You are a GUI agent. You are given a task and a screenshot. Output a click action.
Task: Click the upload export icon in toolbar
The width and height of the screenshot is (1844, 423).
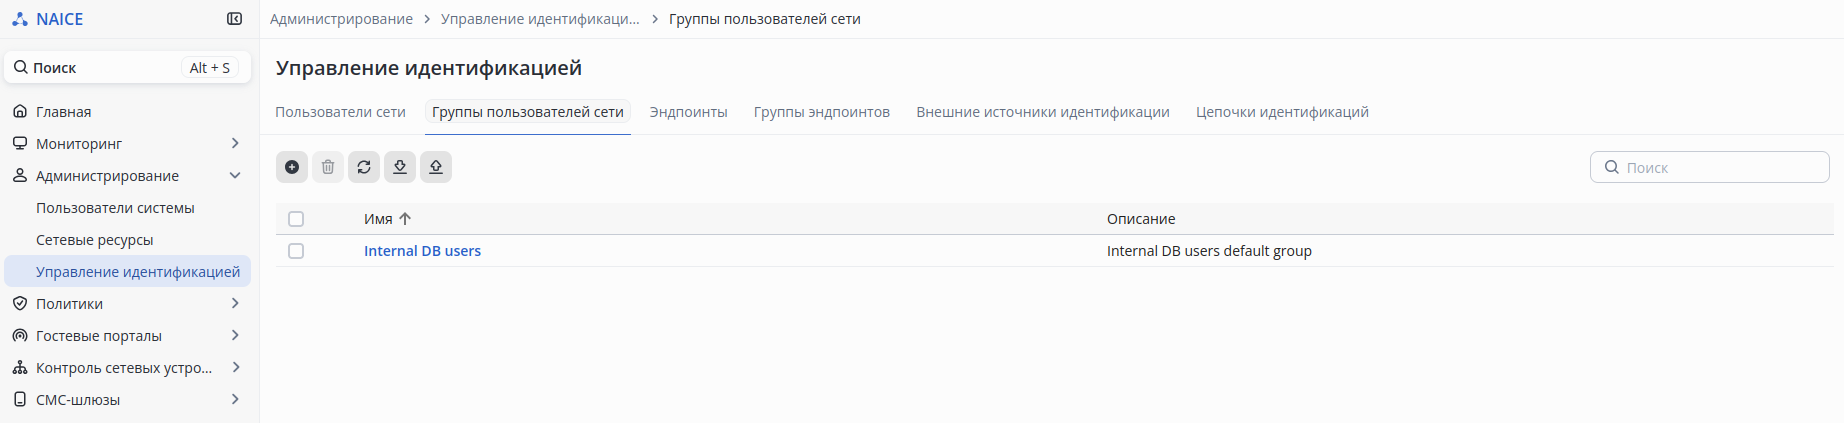(x=436, y=167)
